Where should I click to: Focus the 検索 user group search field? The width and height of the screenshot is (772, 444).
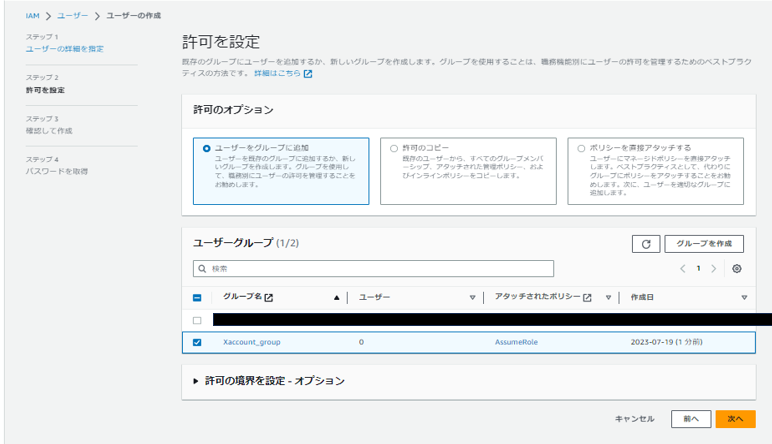[373, 269]
